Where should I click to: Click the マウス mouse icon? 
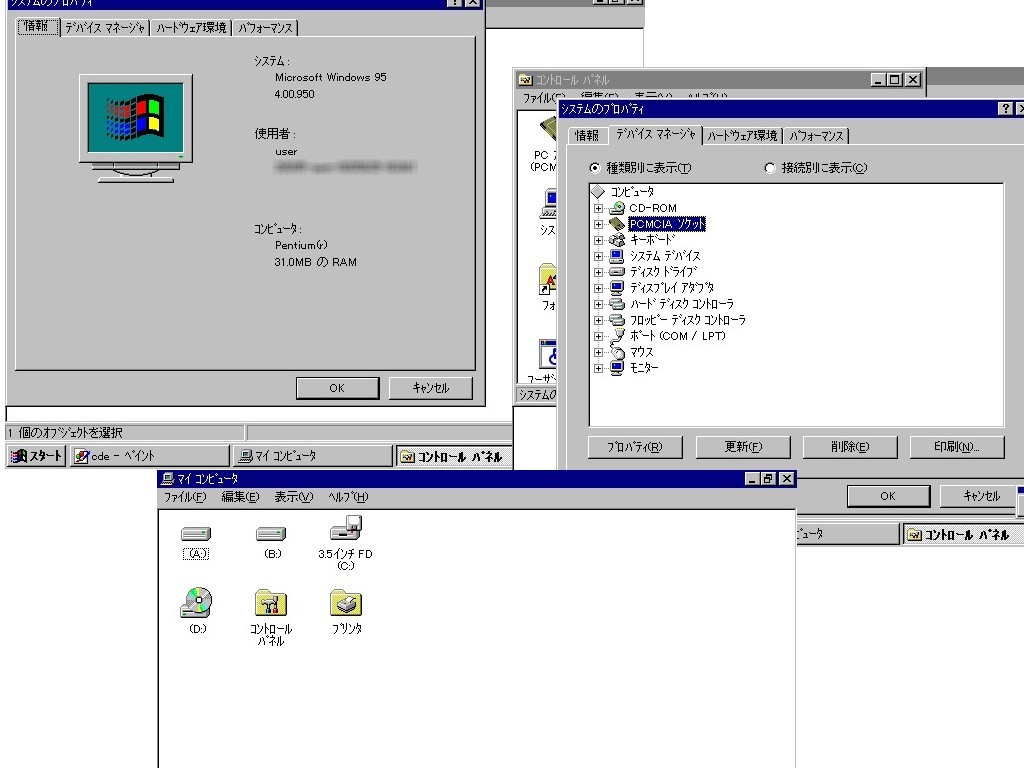click(616, 352)
